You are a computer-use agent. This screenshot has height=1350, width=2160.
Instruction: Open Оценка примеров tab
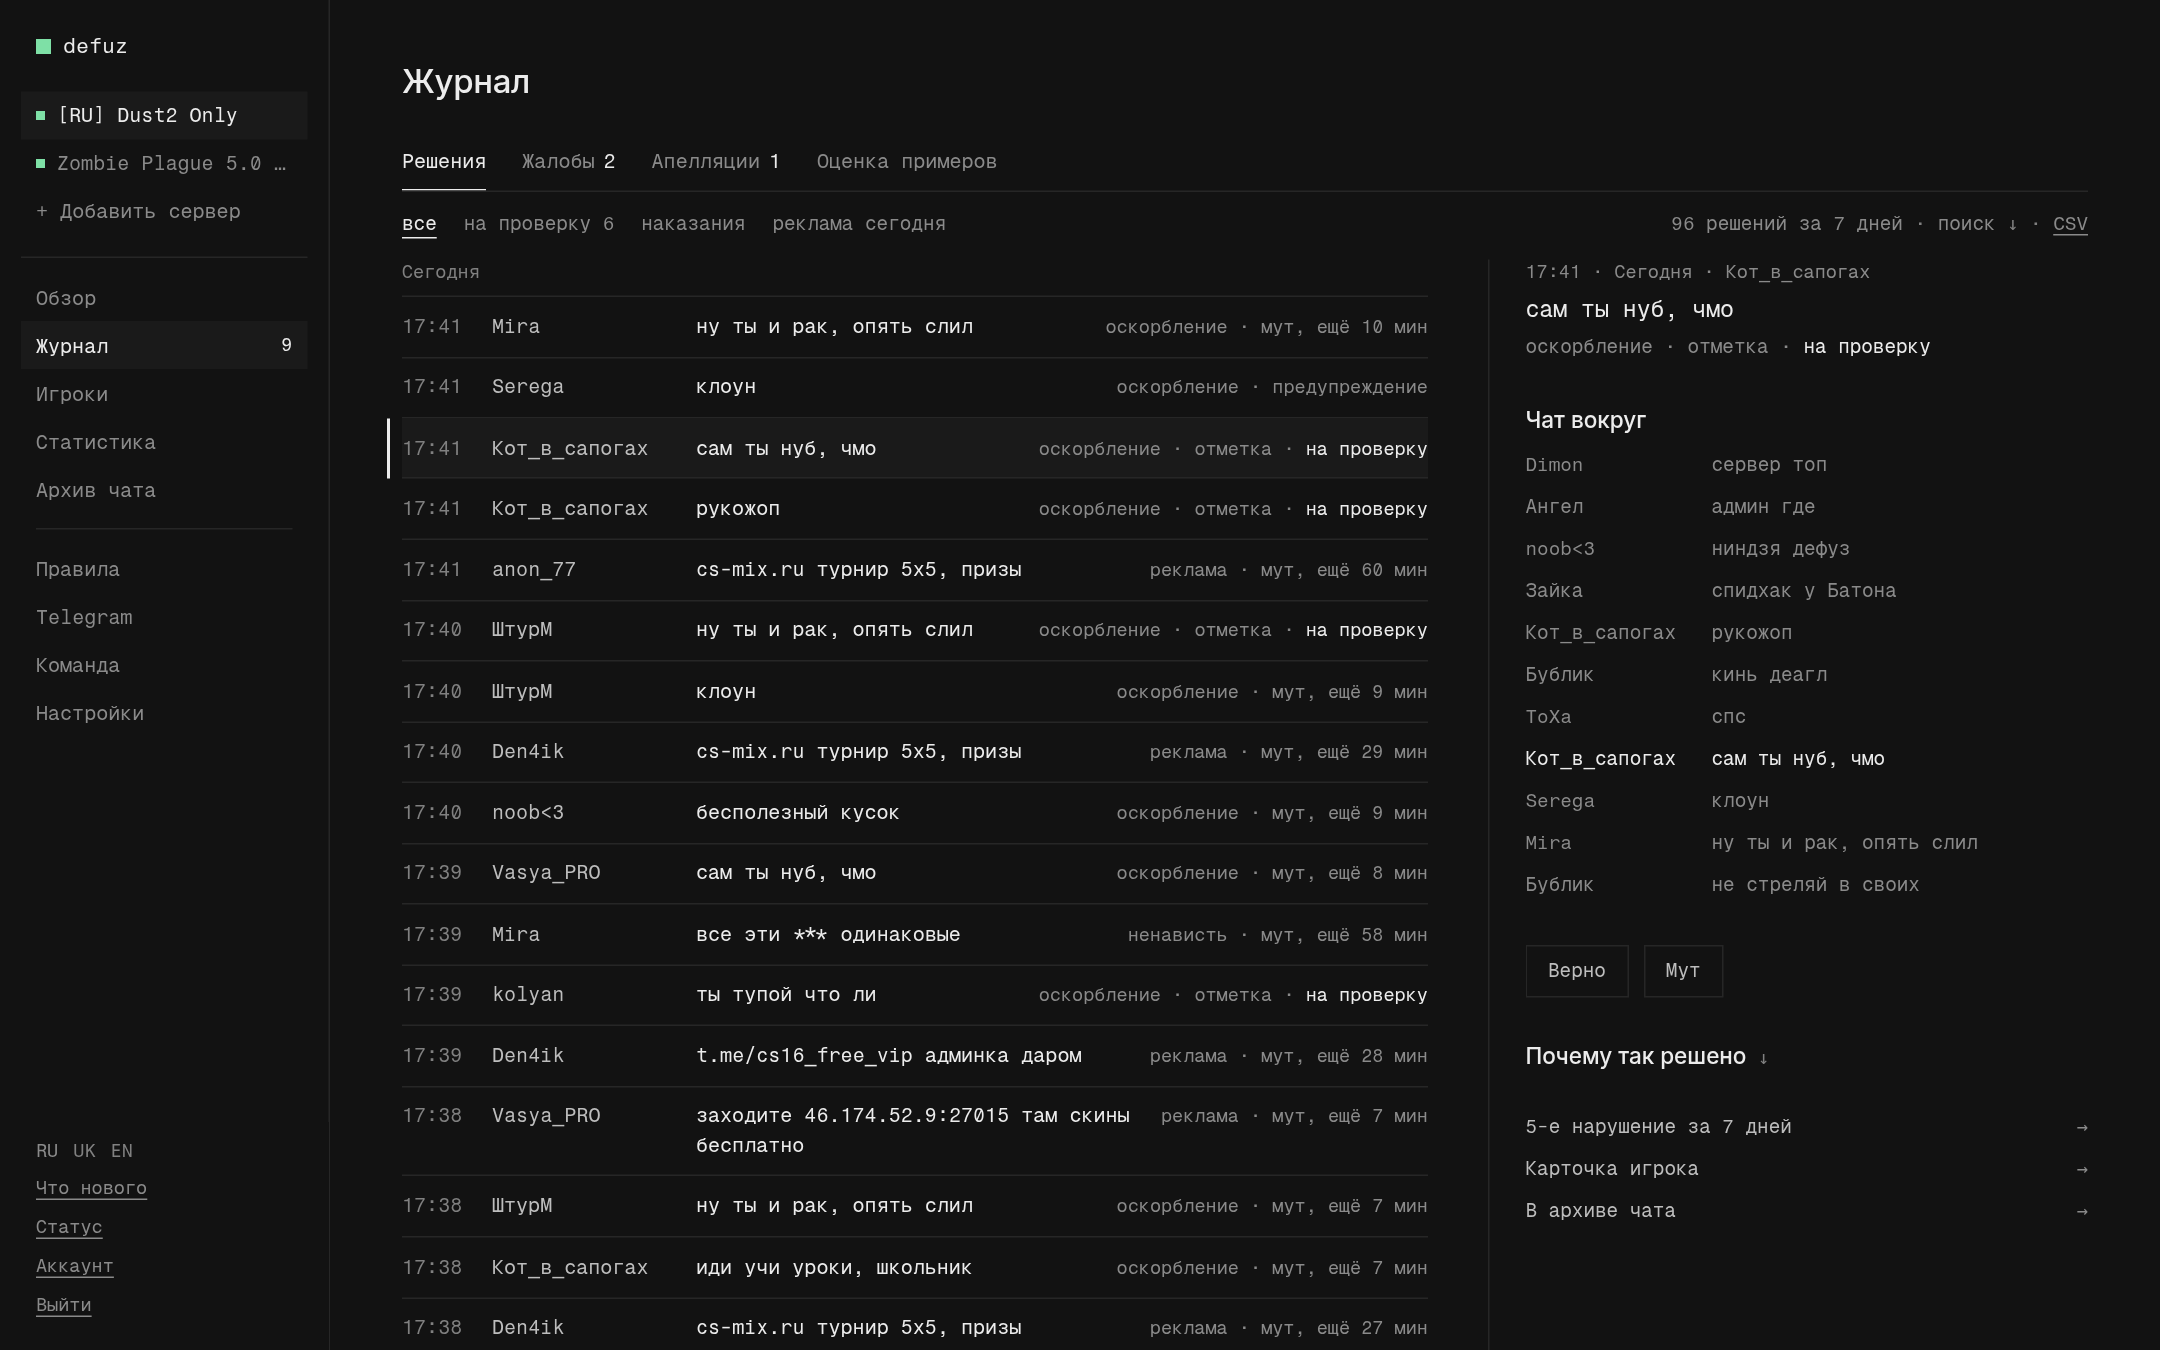click(x=906, y=161)
